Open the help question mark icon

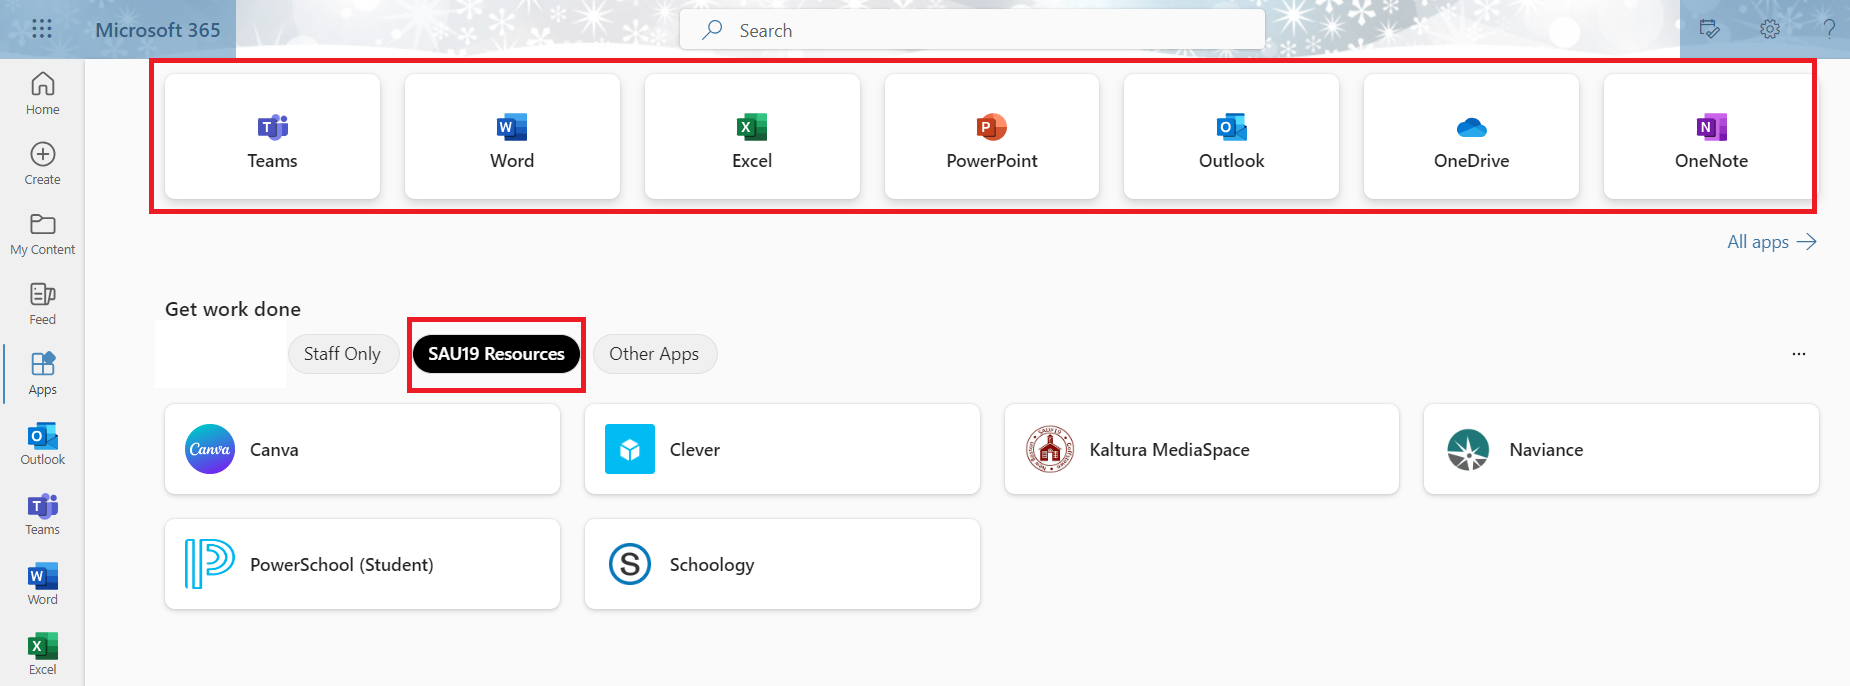[1829, 29]
